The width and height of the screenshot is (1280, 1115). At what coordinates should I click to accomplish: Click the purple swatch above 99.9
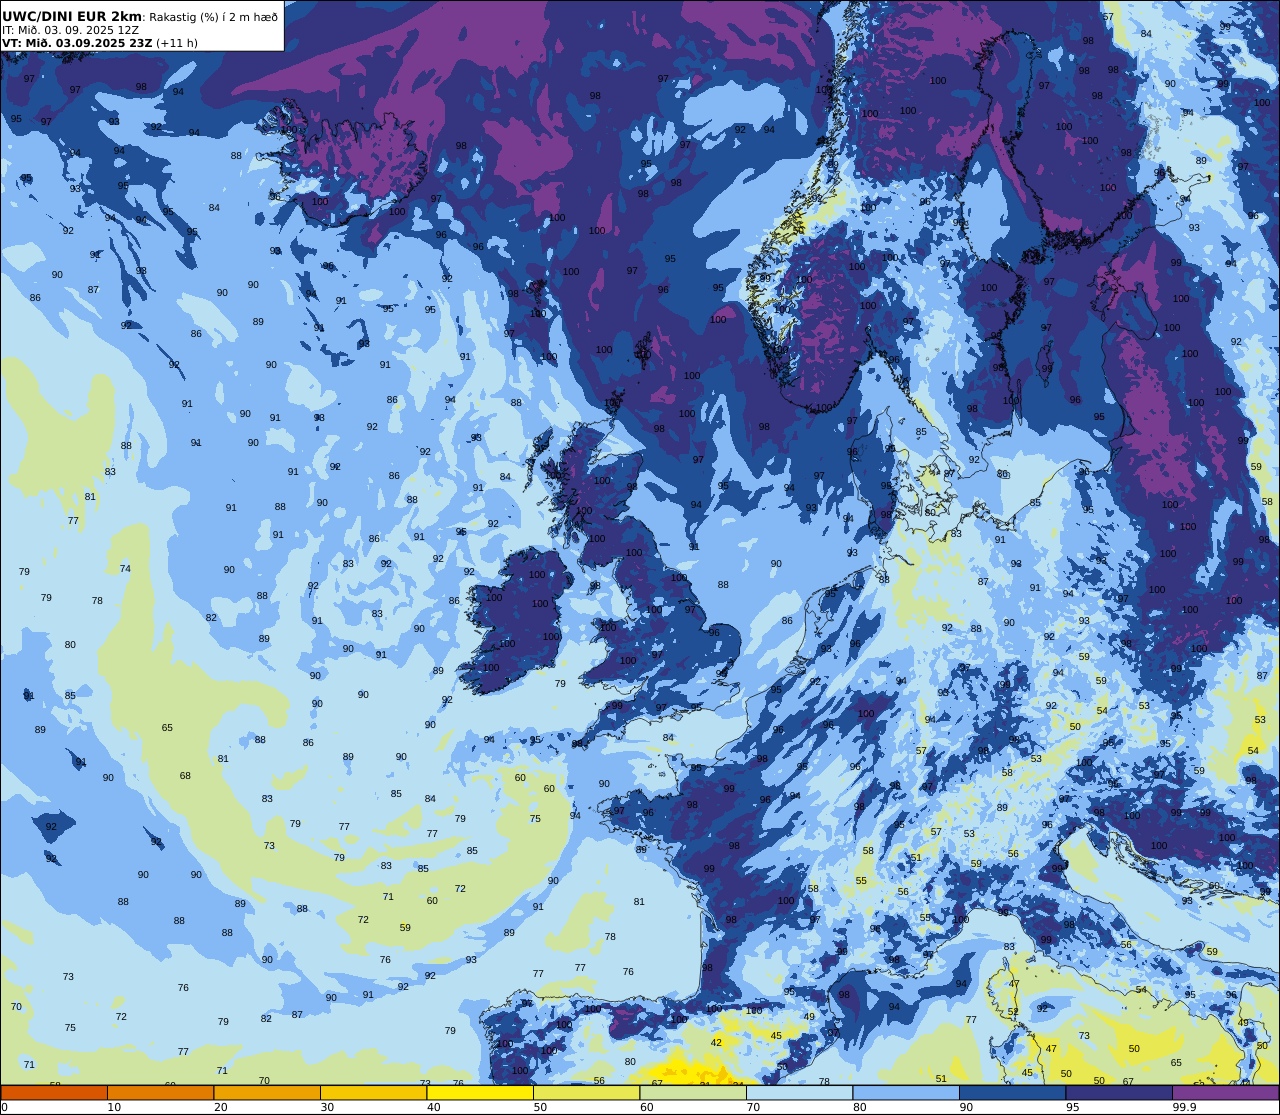coord(1225,1092)
